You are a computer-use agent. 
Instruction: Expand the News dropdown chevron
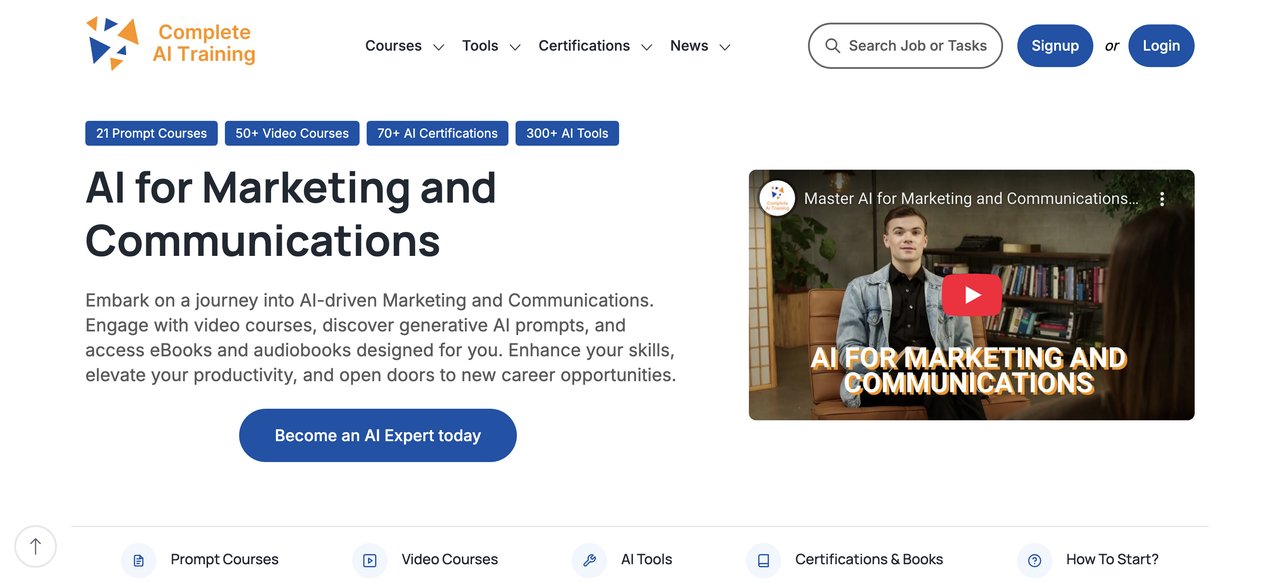pos(725,47)
